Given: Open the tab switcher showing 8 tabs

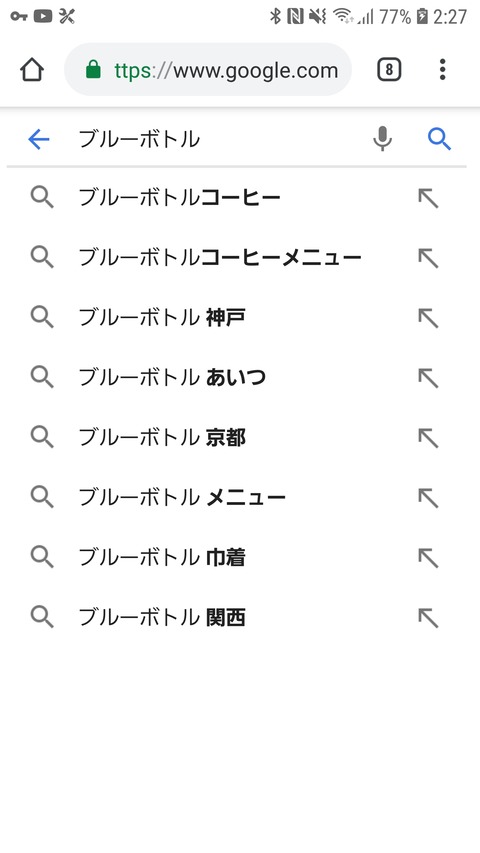Looking at the screenshot, I should [389, 70].
